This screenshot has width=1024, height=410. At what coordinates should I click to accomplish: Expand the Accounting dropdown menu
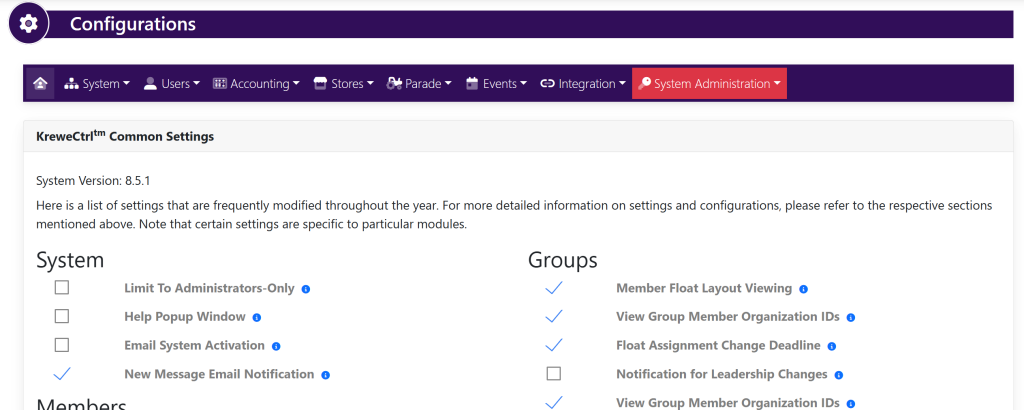tap(256, 84)
